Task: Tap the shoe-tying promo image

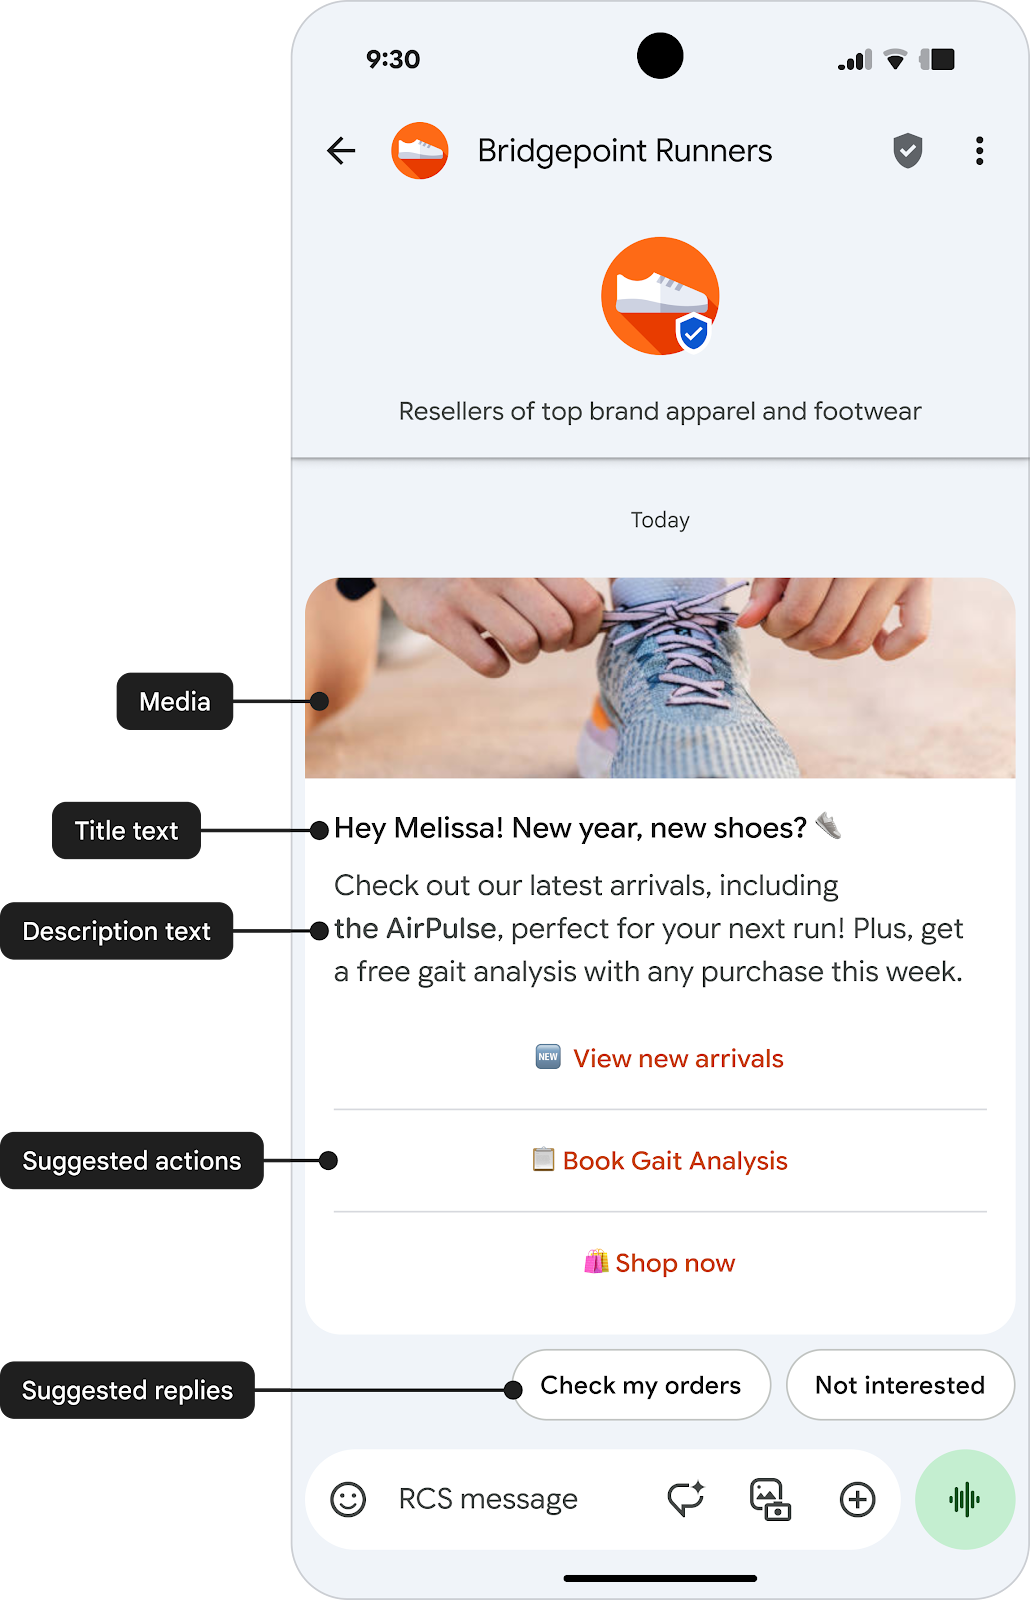Action: 659,677
